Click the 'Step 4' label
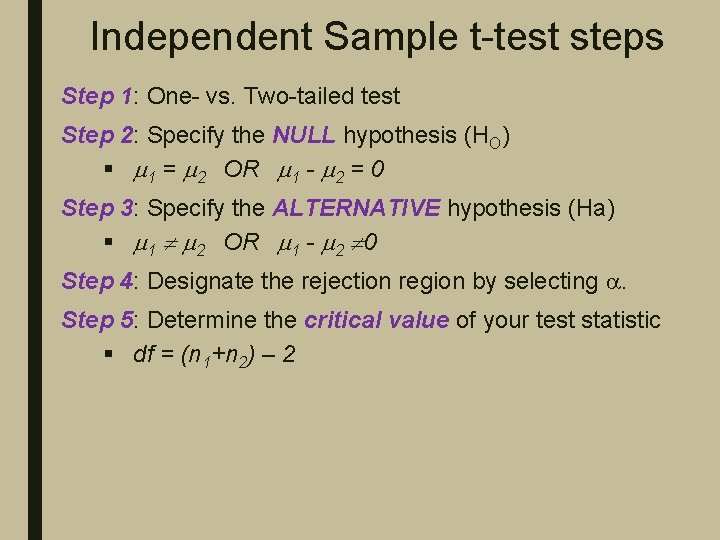The width and height of the screenshot is (720, 540). 97,282
